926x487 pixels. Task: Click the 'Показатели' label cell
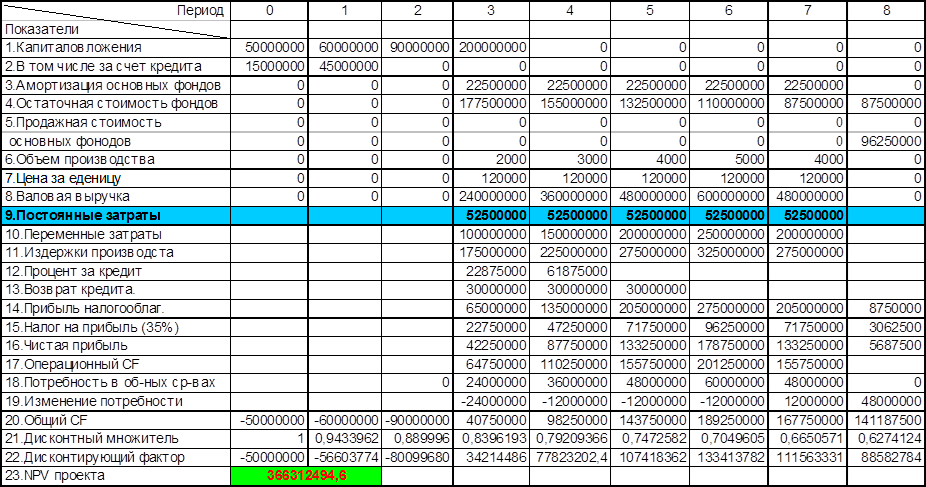point(41,29)
